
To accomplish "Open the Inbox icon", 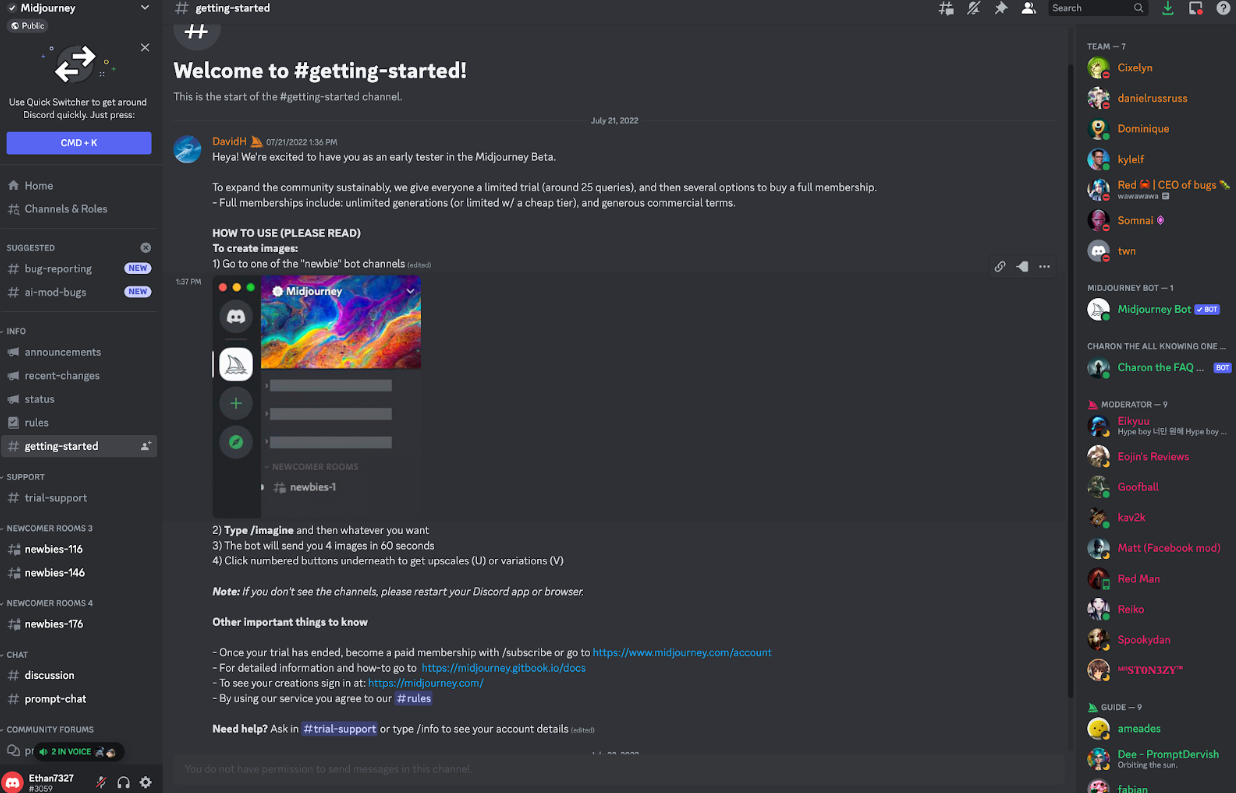I will pyautogui.click(x=1196, y=8).
